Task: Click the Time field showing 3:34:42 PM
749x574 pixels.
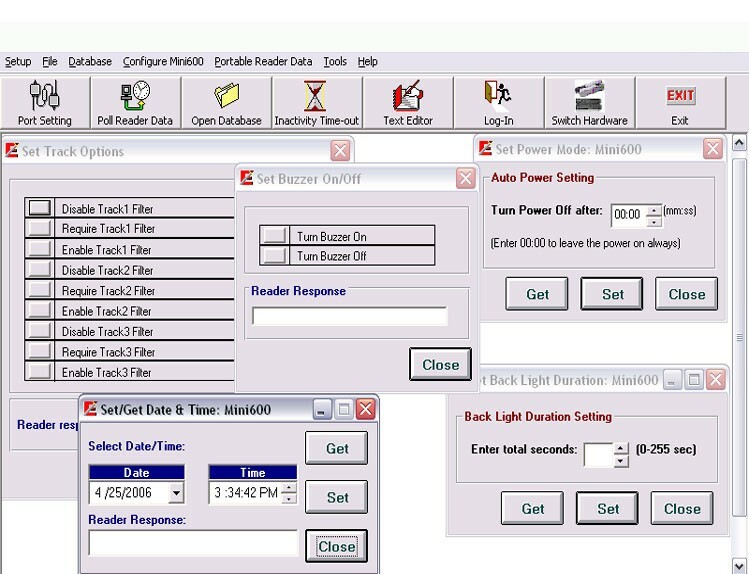Action: 245,492
